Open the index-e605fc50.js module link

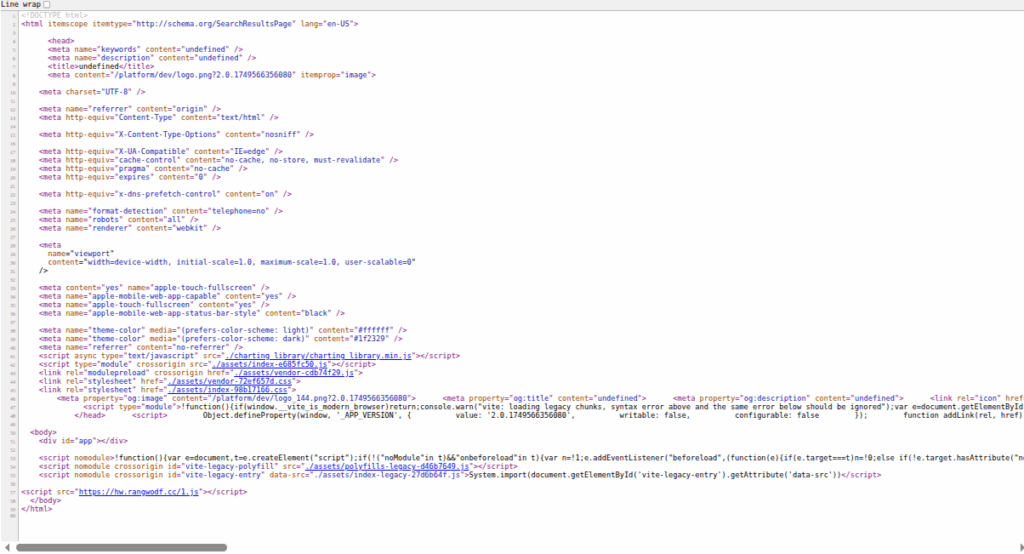(x=272, y=364)
